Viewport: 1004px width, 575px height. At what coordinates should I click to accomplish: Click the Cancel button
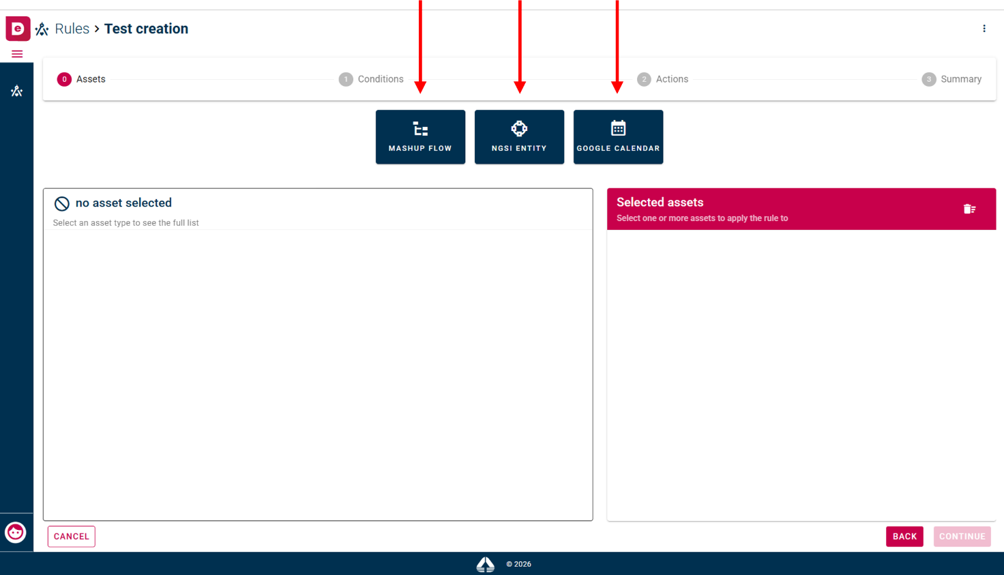(71, 537)
